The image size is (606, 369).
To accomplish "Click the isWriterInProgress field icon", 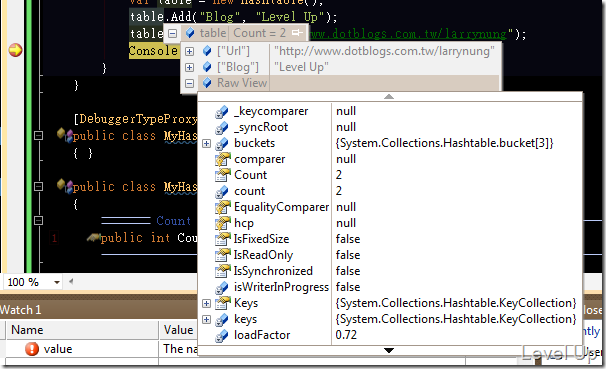I will click(222, 287).
